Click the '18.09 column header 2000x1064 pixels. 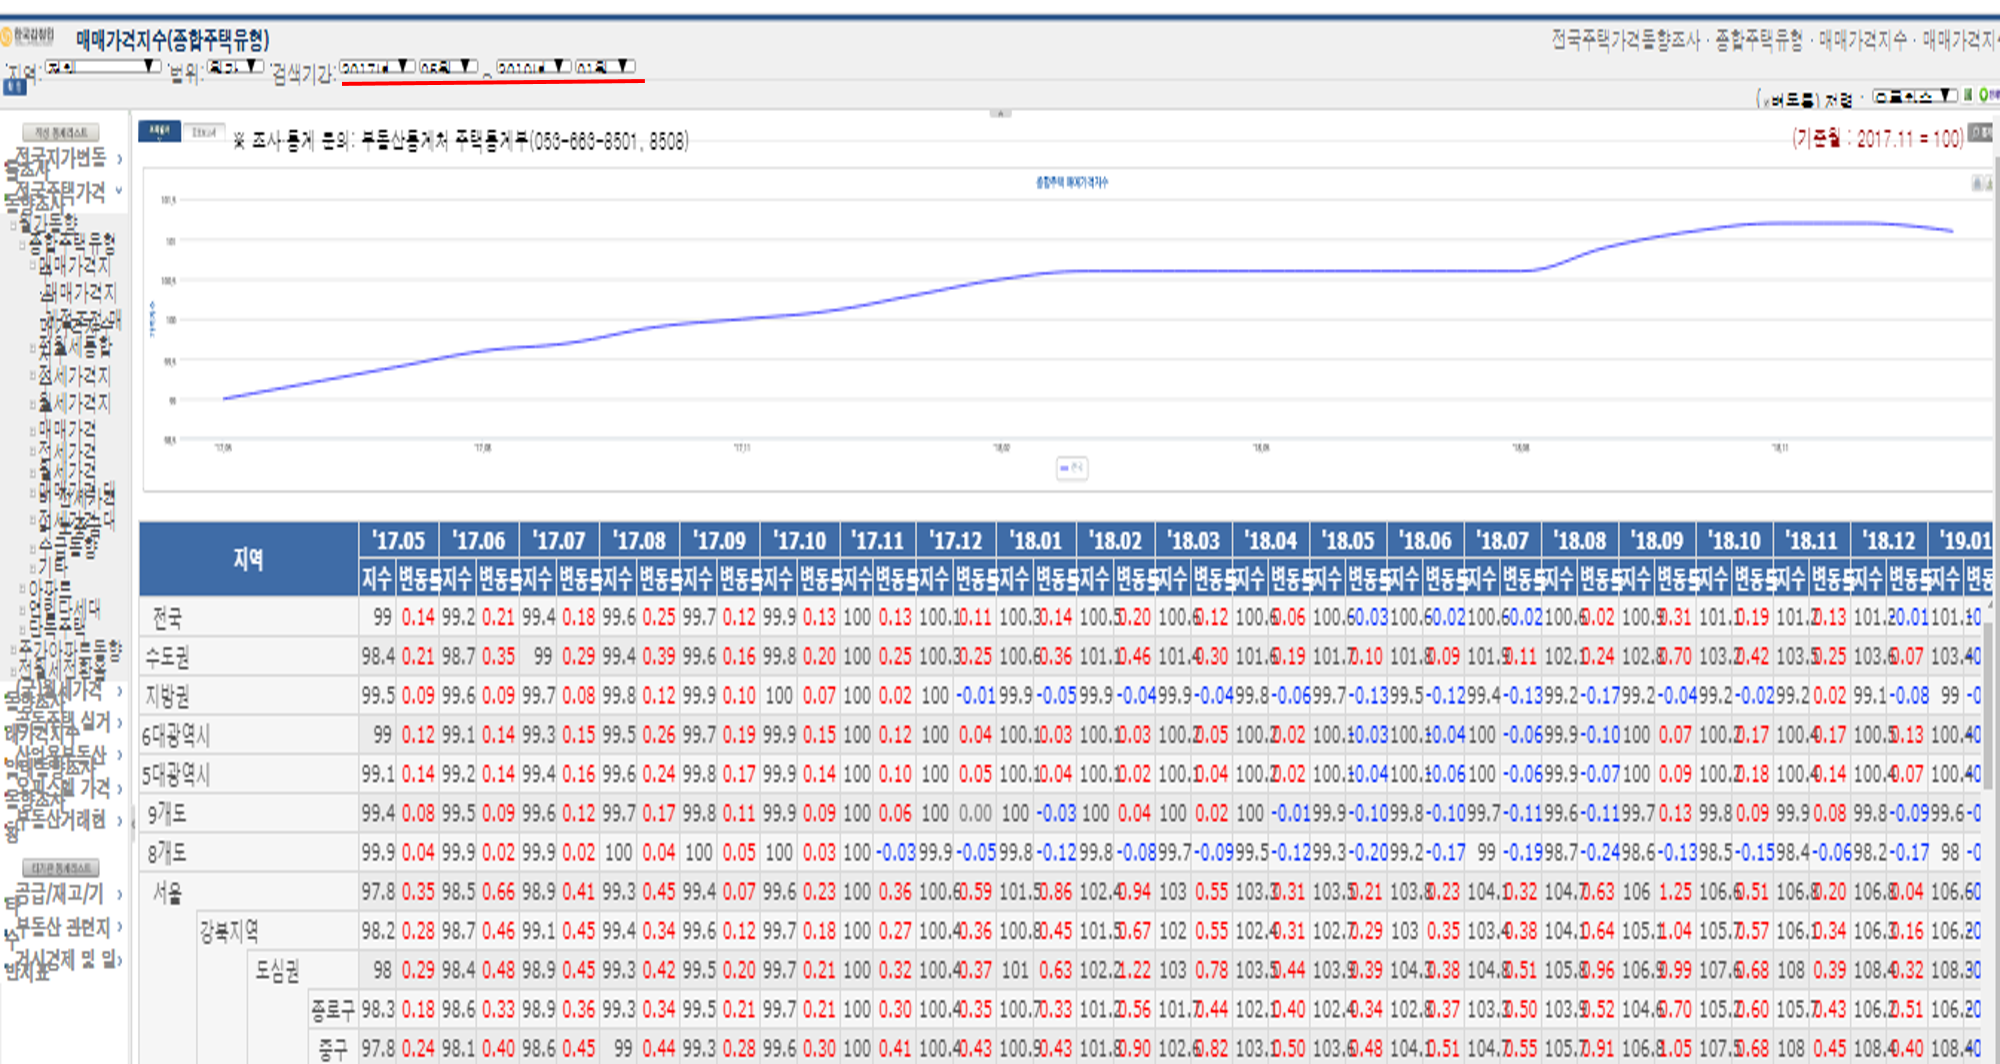point(1657,540)
